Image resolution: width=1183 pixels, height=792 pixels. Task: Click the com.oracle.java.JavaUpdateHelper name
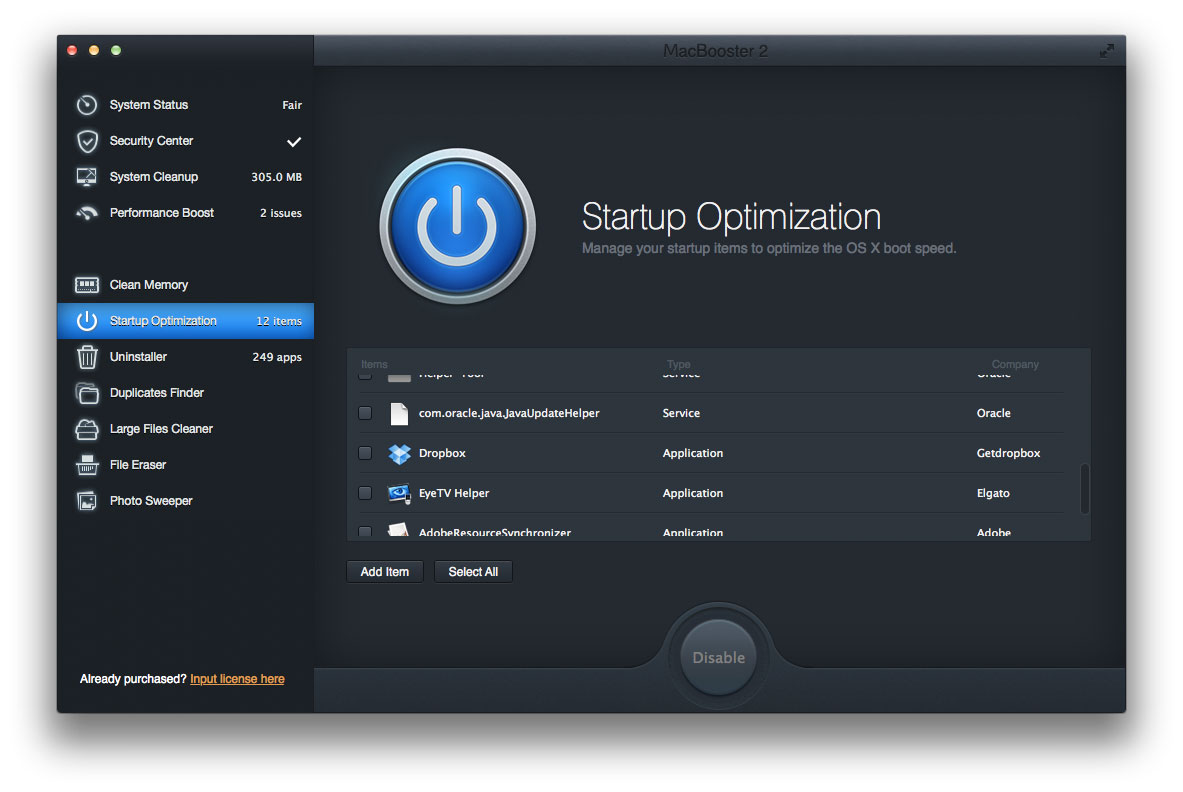point(509,413)
